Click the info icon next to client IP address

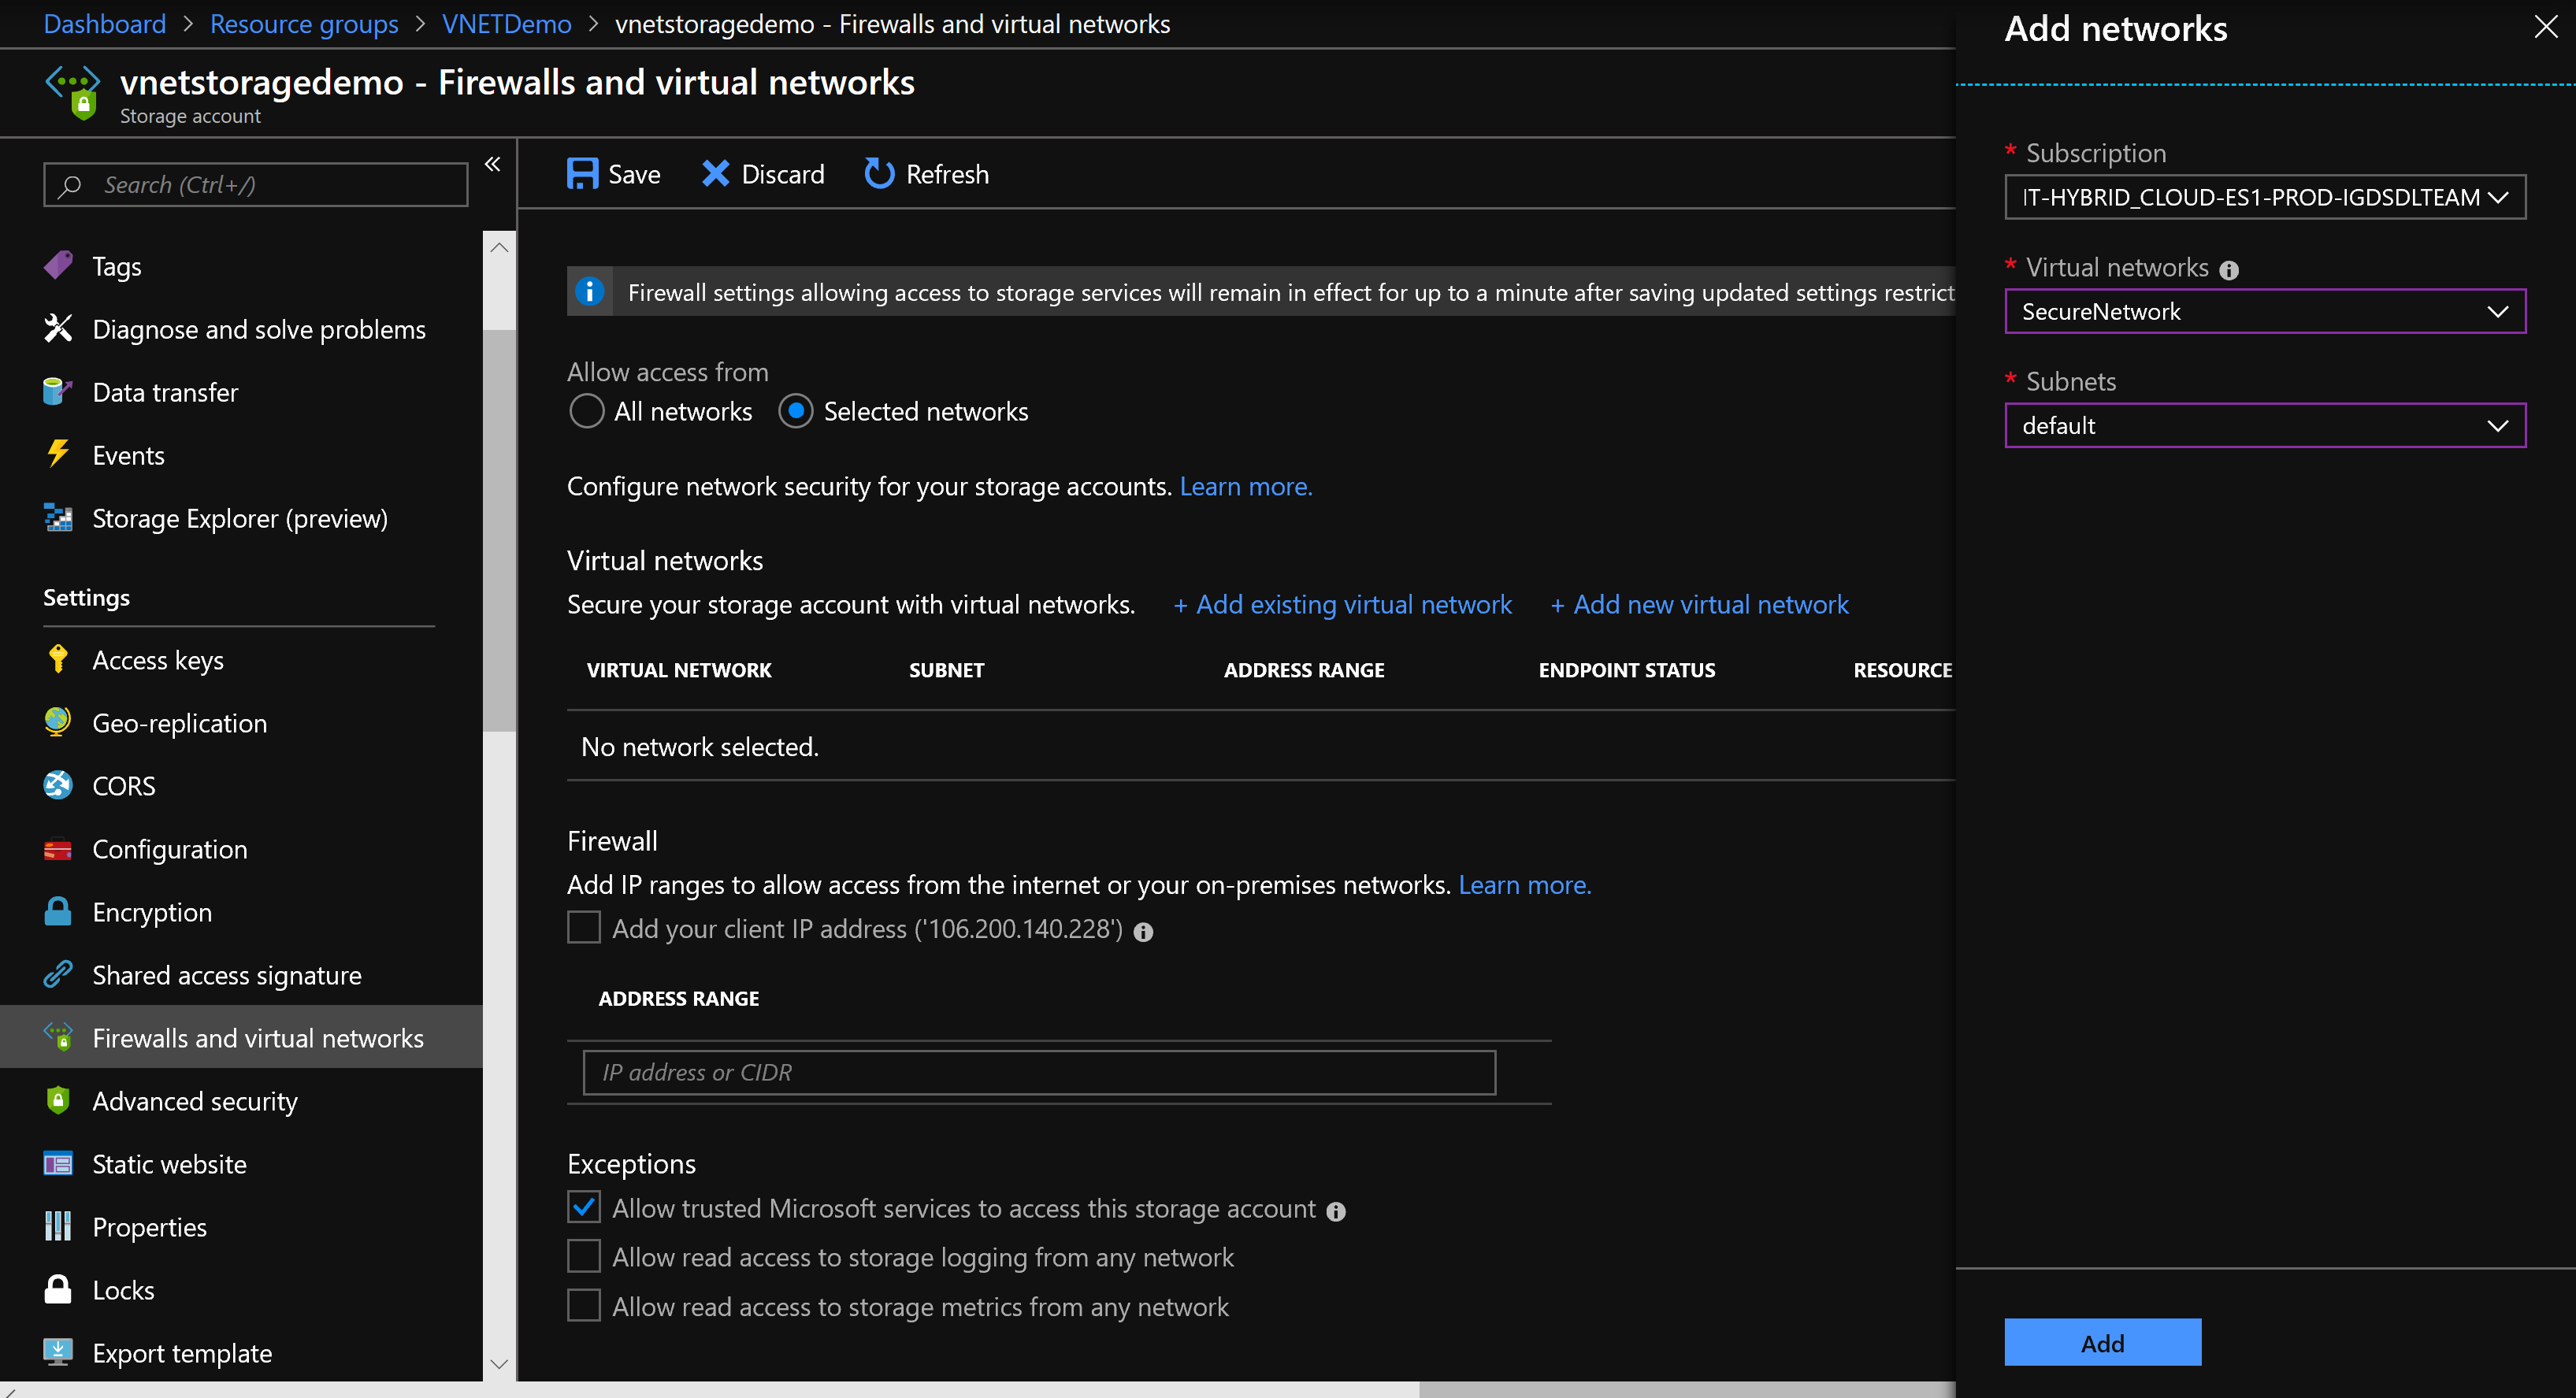(x=1143, y=932)
